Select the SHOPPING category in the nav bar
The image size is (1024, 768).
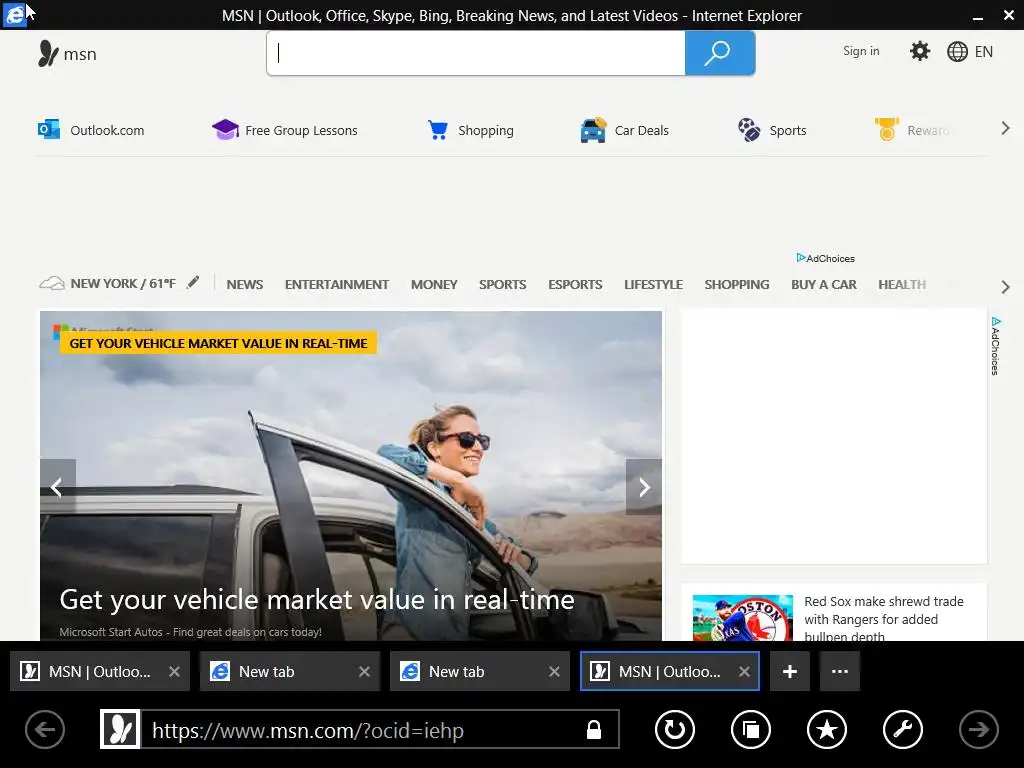(x=737, y=285)
